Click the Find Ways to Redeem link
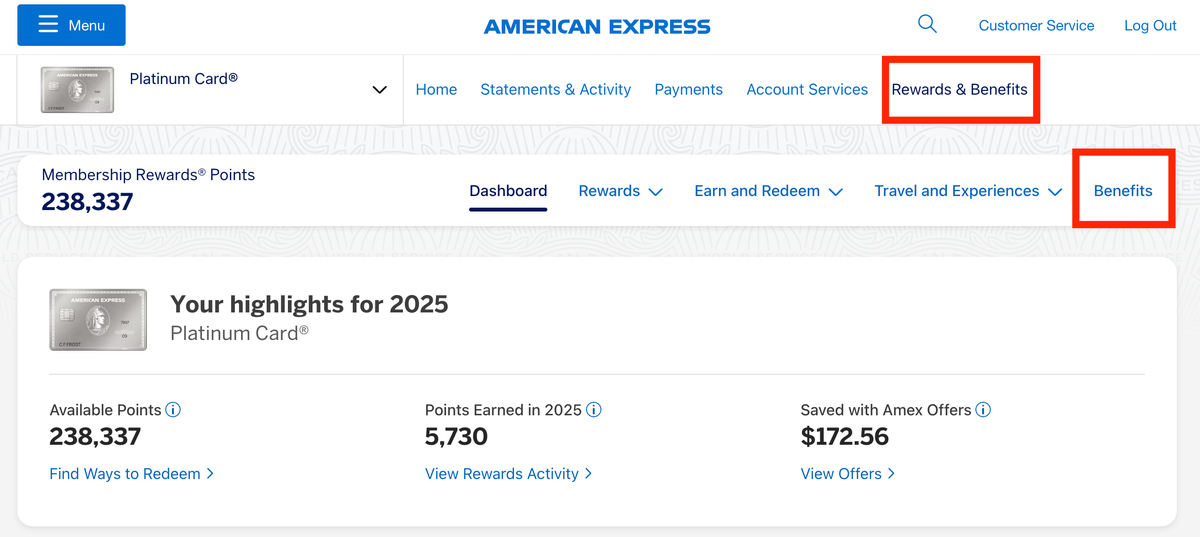Screen dimensions: 1200x537 click(x=131, y=474)
